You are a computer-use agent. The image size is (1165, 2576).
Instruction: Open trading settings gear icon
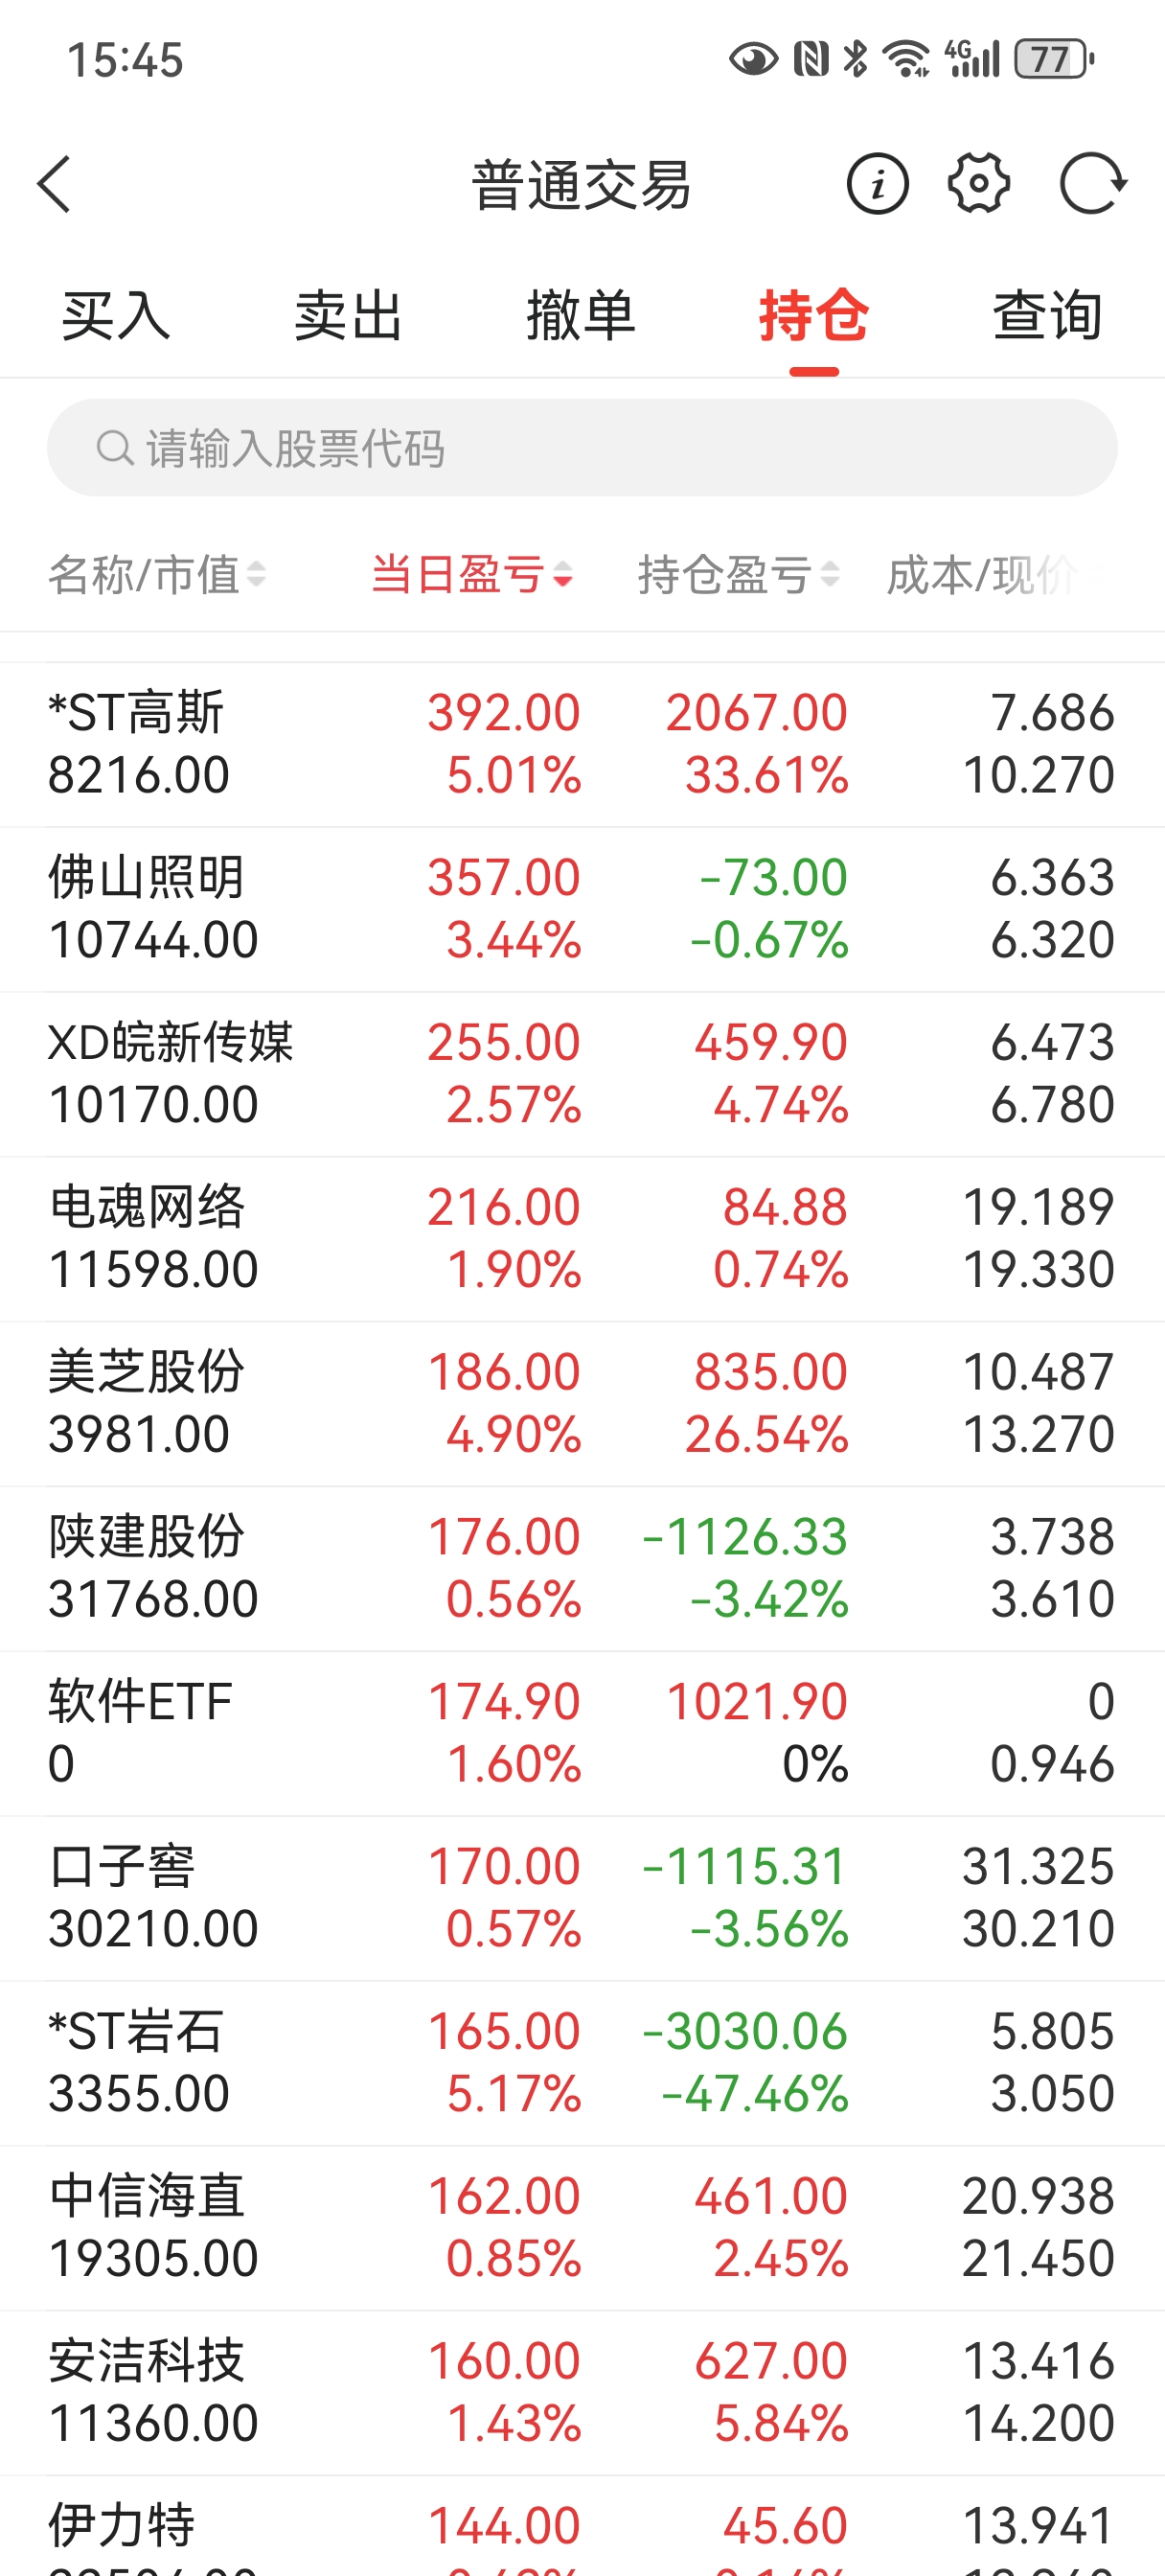tap(978, 184)
